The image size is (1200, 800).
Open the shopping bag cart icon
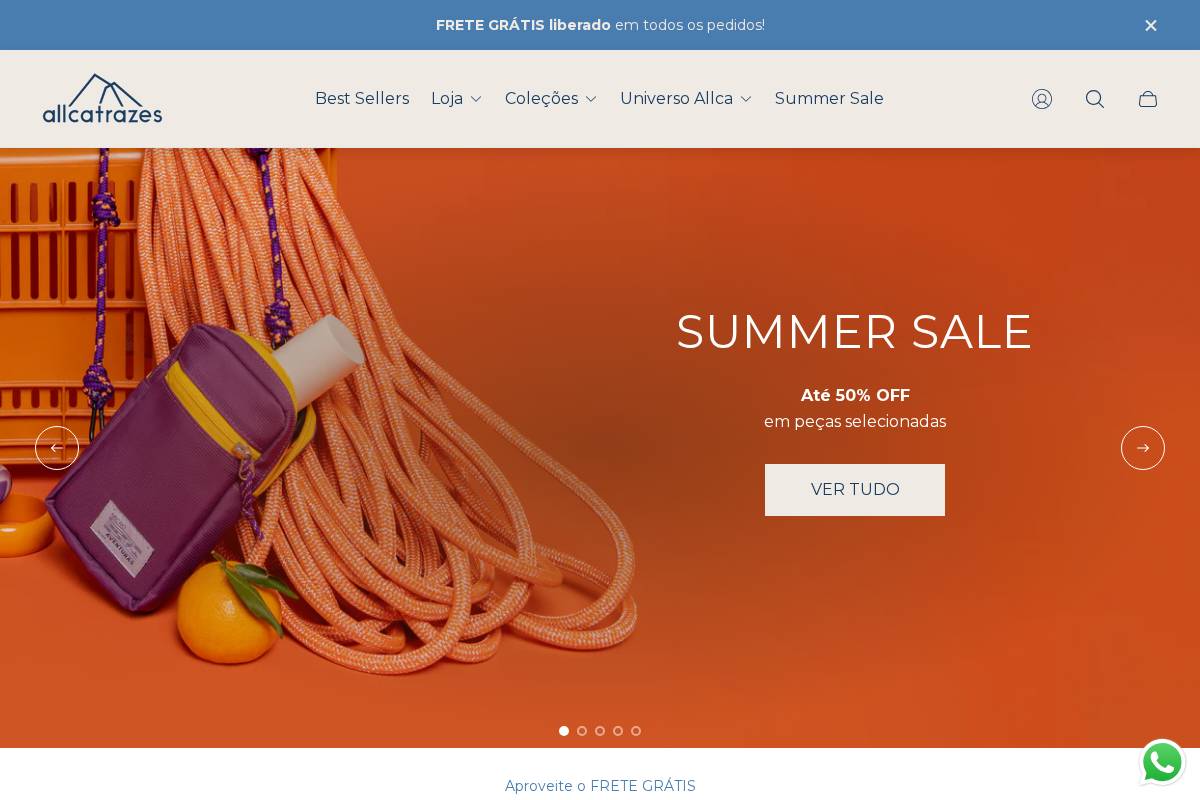click(1148, 99)
